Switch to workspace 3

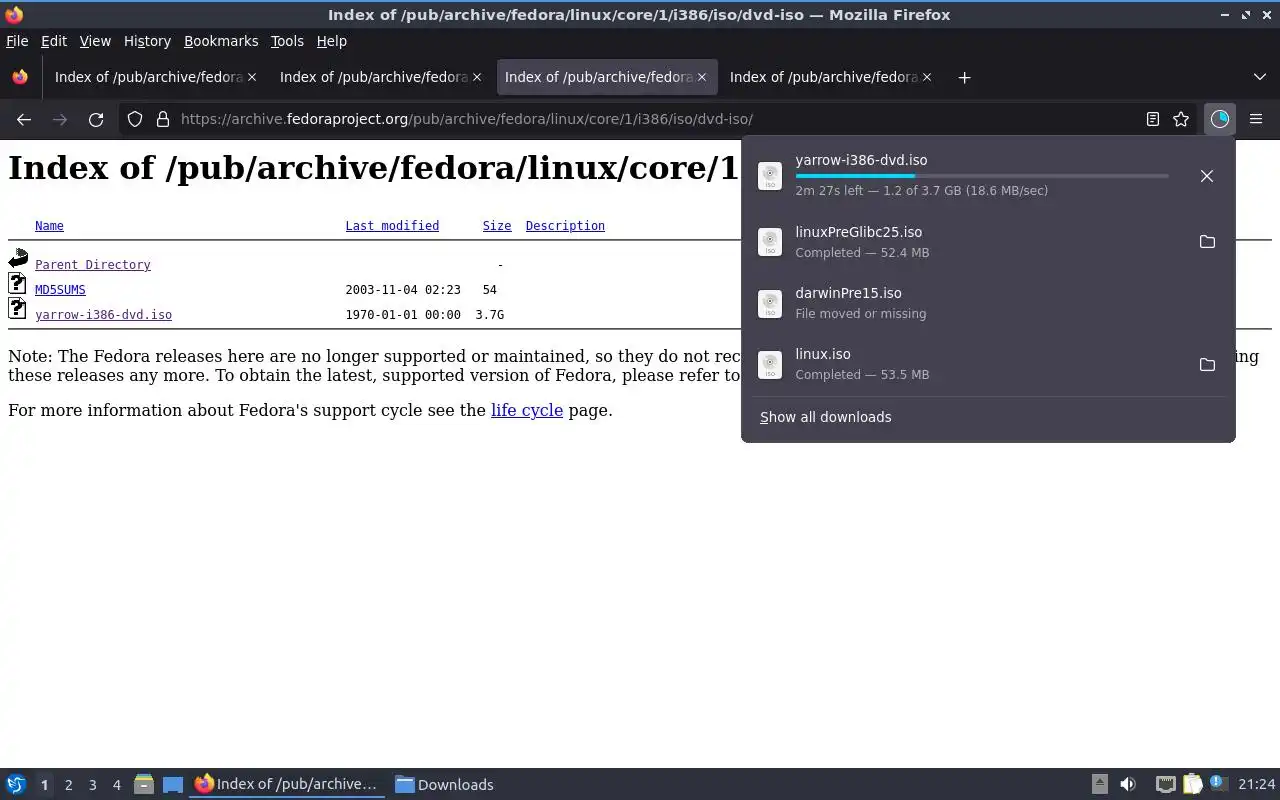[x=92, y=785]
